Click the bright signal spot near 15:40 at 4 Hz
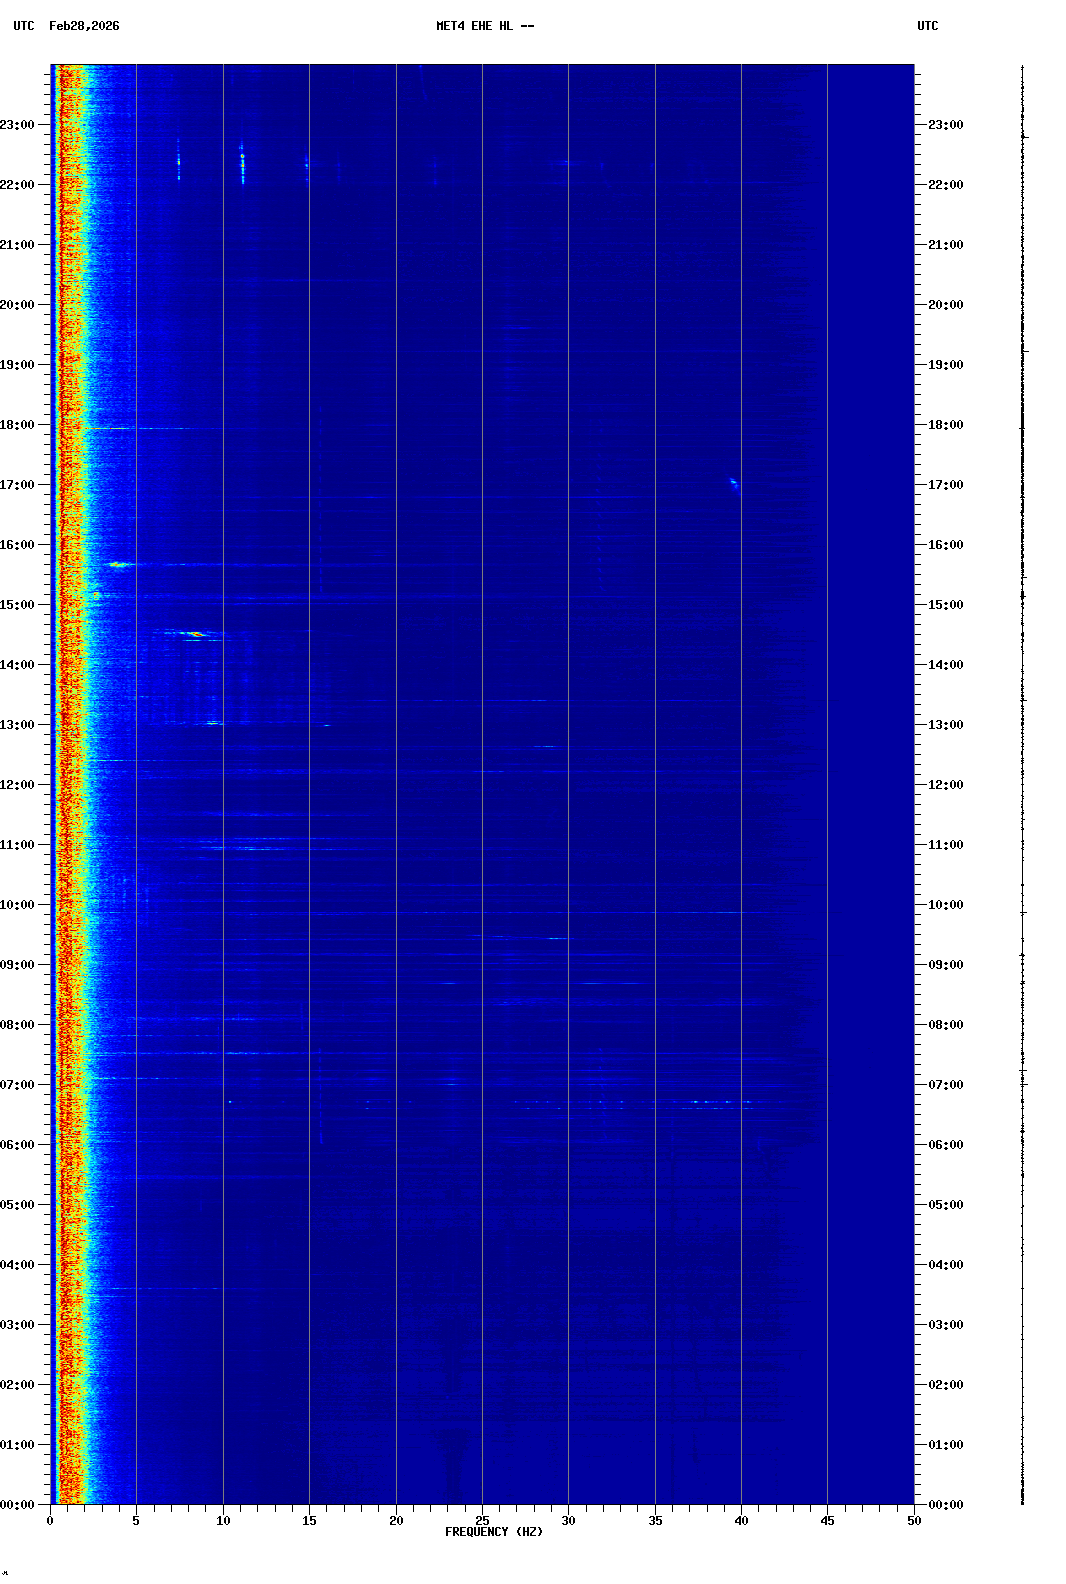 (x=121, y=565)
